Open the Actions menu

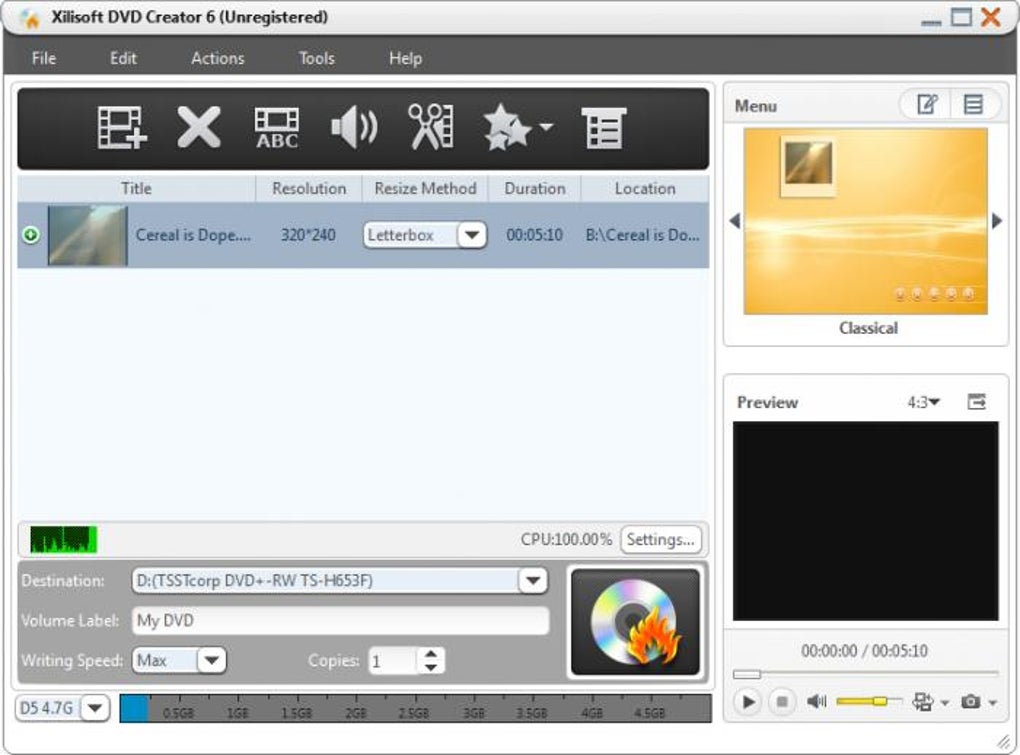point(218,58)
